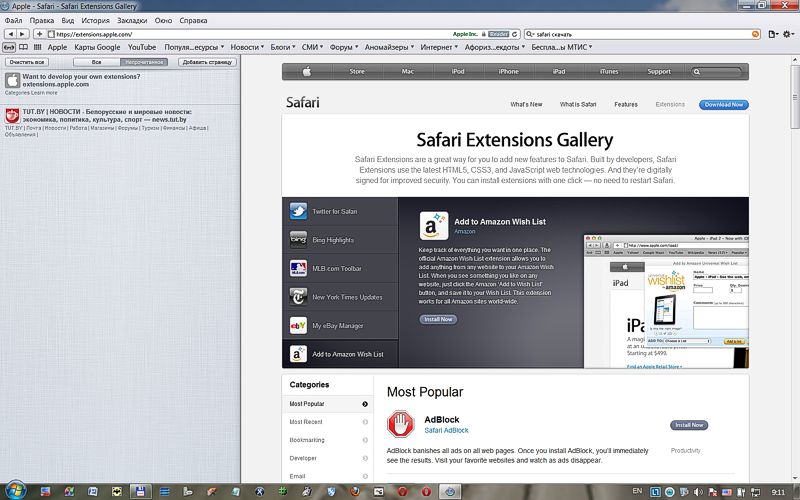Open the Закладки menu

132,20
